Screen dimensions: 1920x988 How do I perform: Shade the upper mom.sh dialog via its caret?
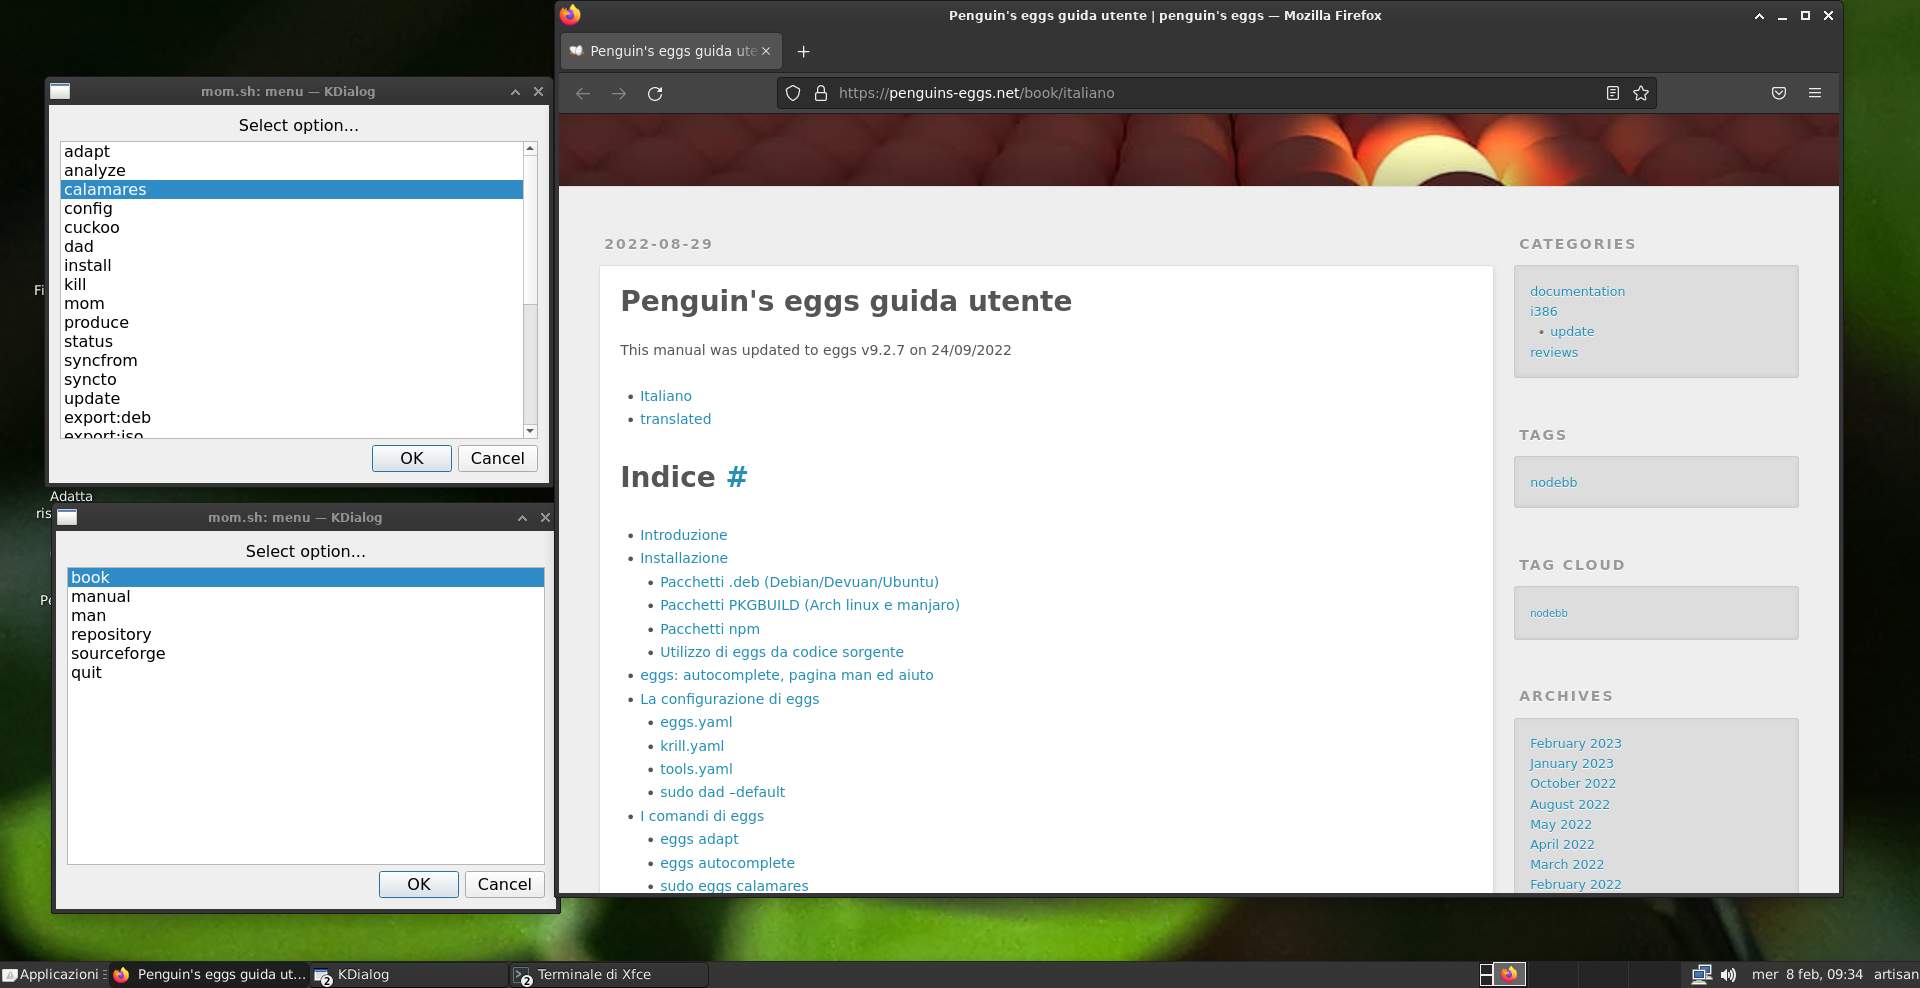tap(514, 91)
